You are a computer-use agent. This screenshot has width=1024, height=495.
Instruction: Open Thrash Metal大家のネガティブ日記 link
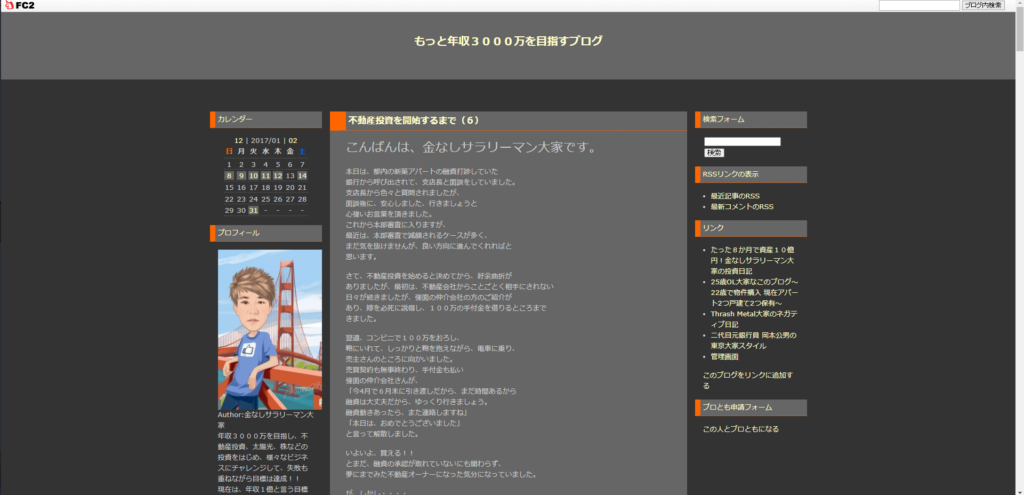click(x=752, y=319)
